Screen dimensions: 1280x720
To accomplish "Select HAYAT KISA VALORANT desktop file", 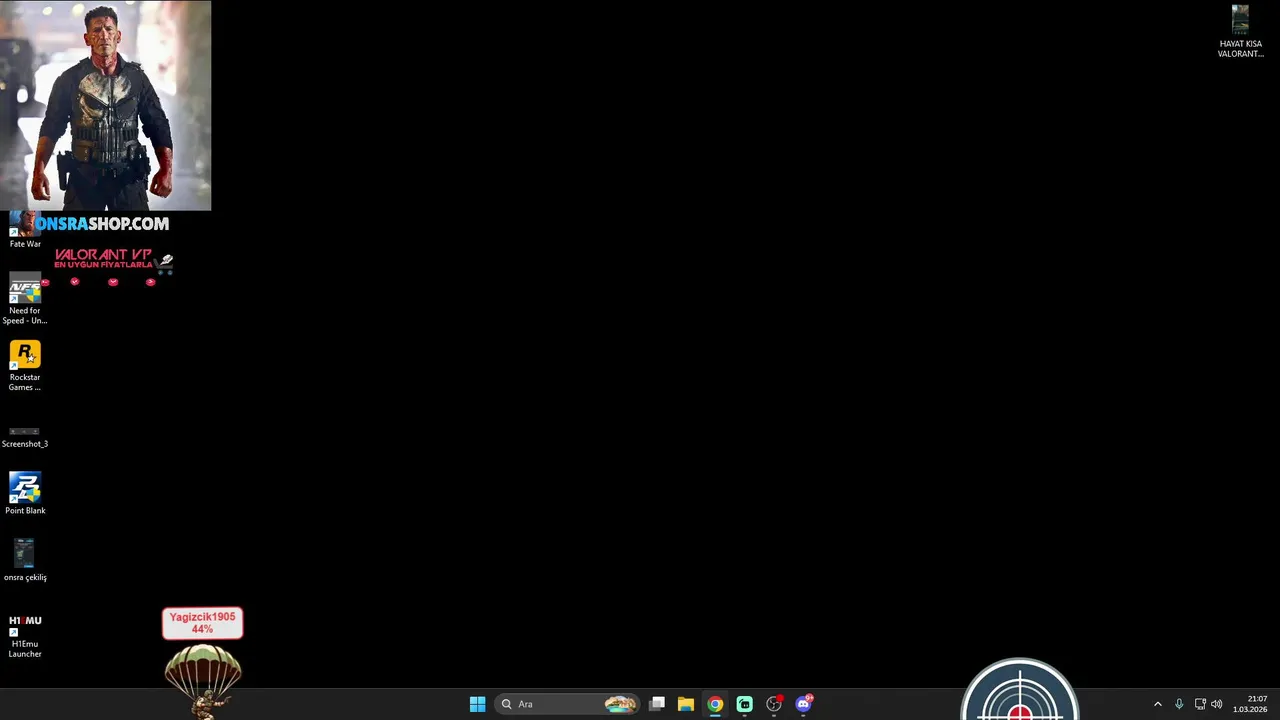I will tap(1240, 32).
